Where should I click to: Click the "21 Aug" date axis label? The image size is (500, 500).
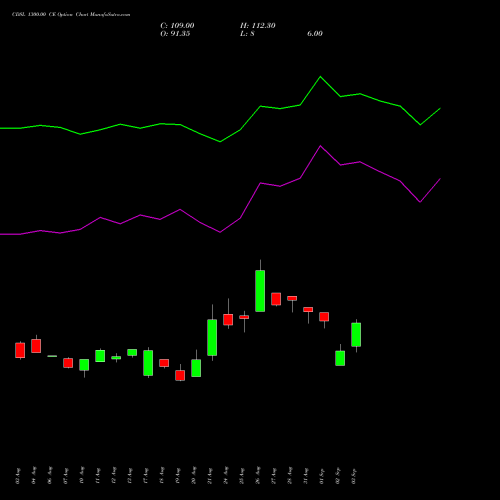click(x=210, y=475)
